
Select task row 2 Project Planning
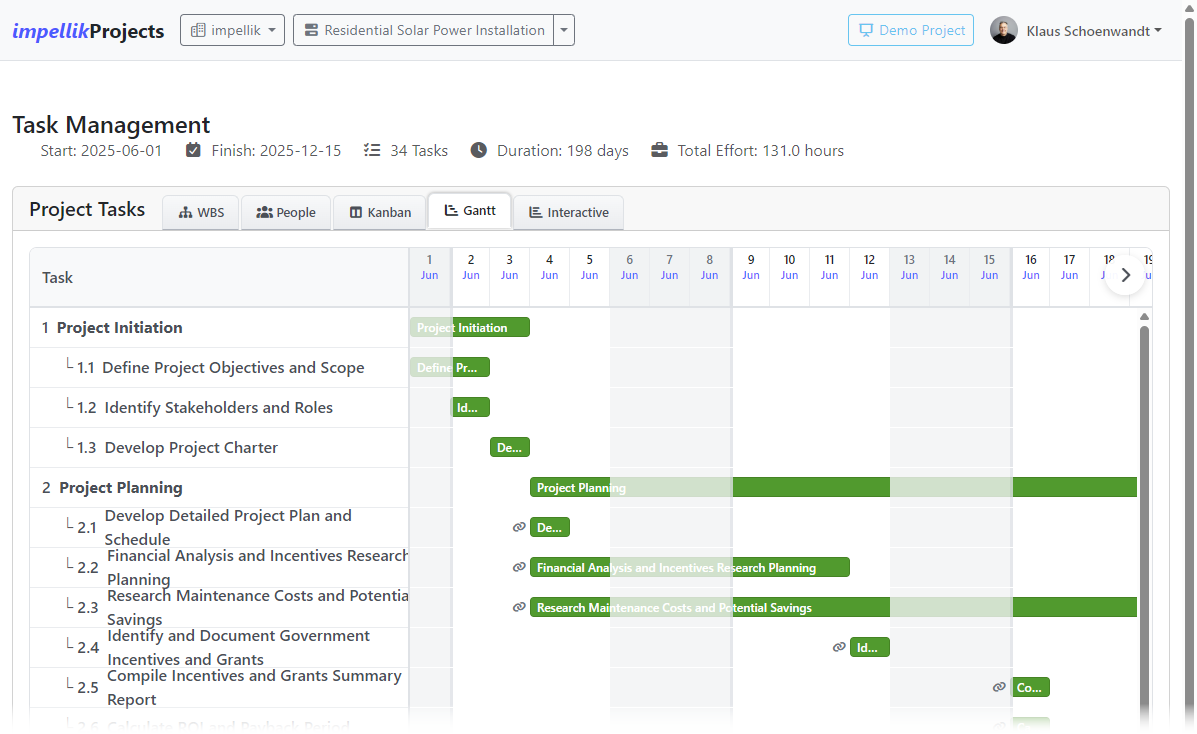(x=219, y=487)
